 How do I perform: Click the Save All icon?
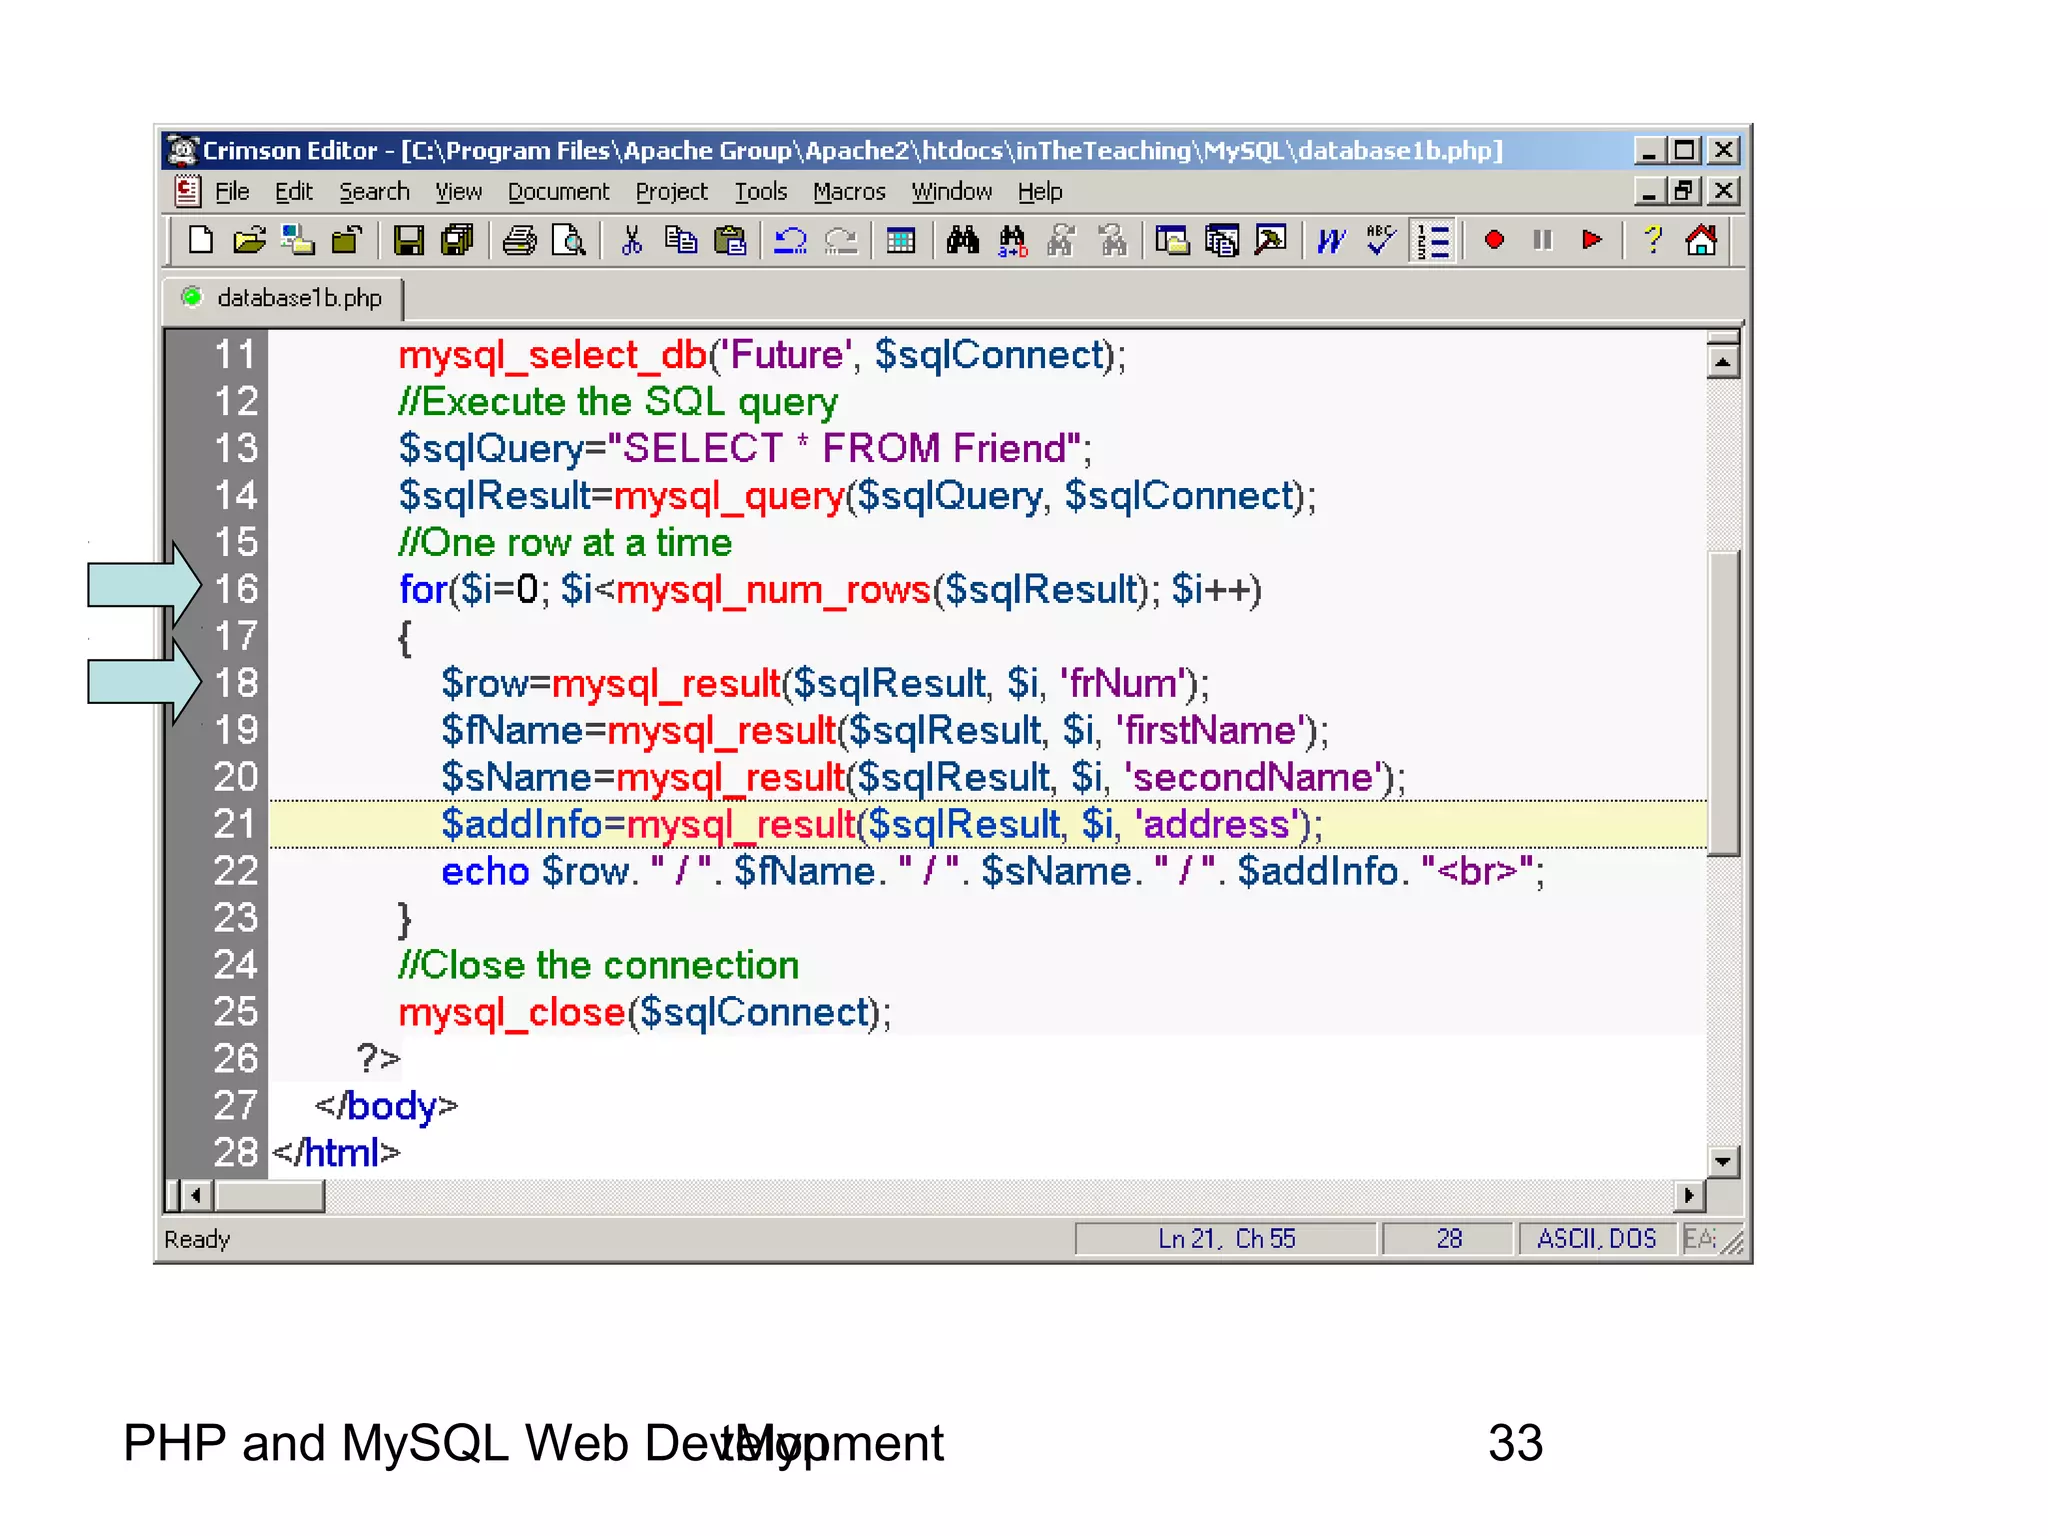pos(457,241)
